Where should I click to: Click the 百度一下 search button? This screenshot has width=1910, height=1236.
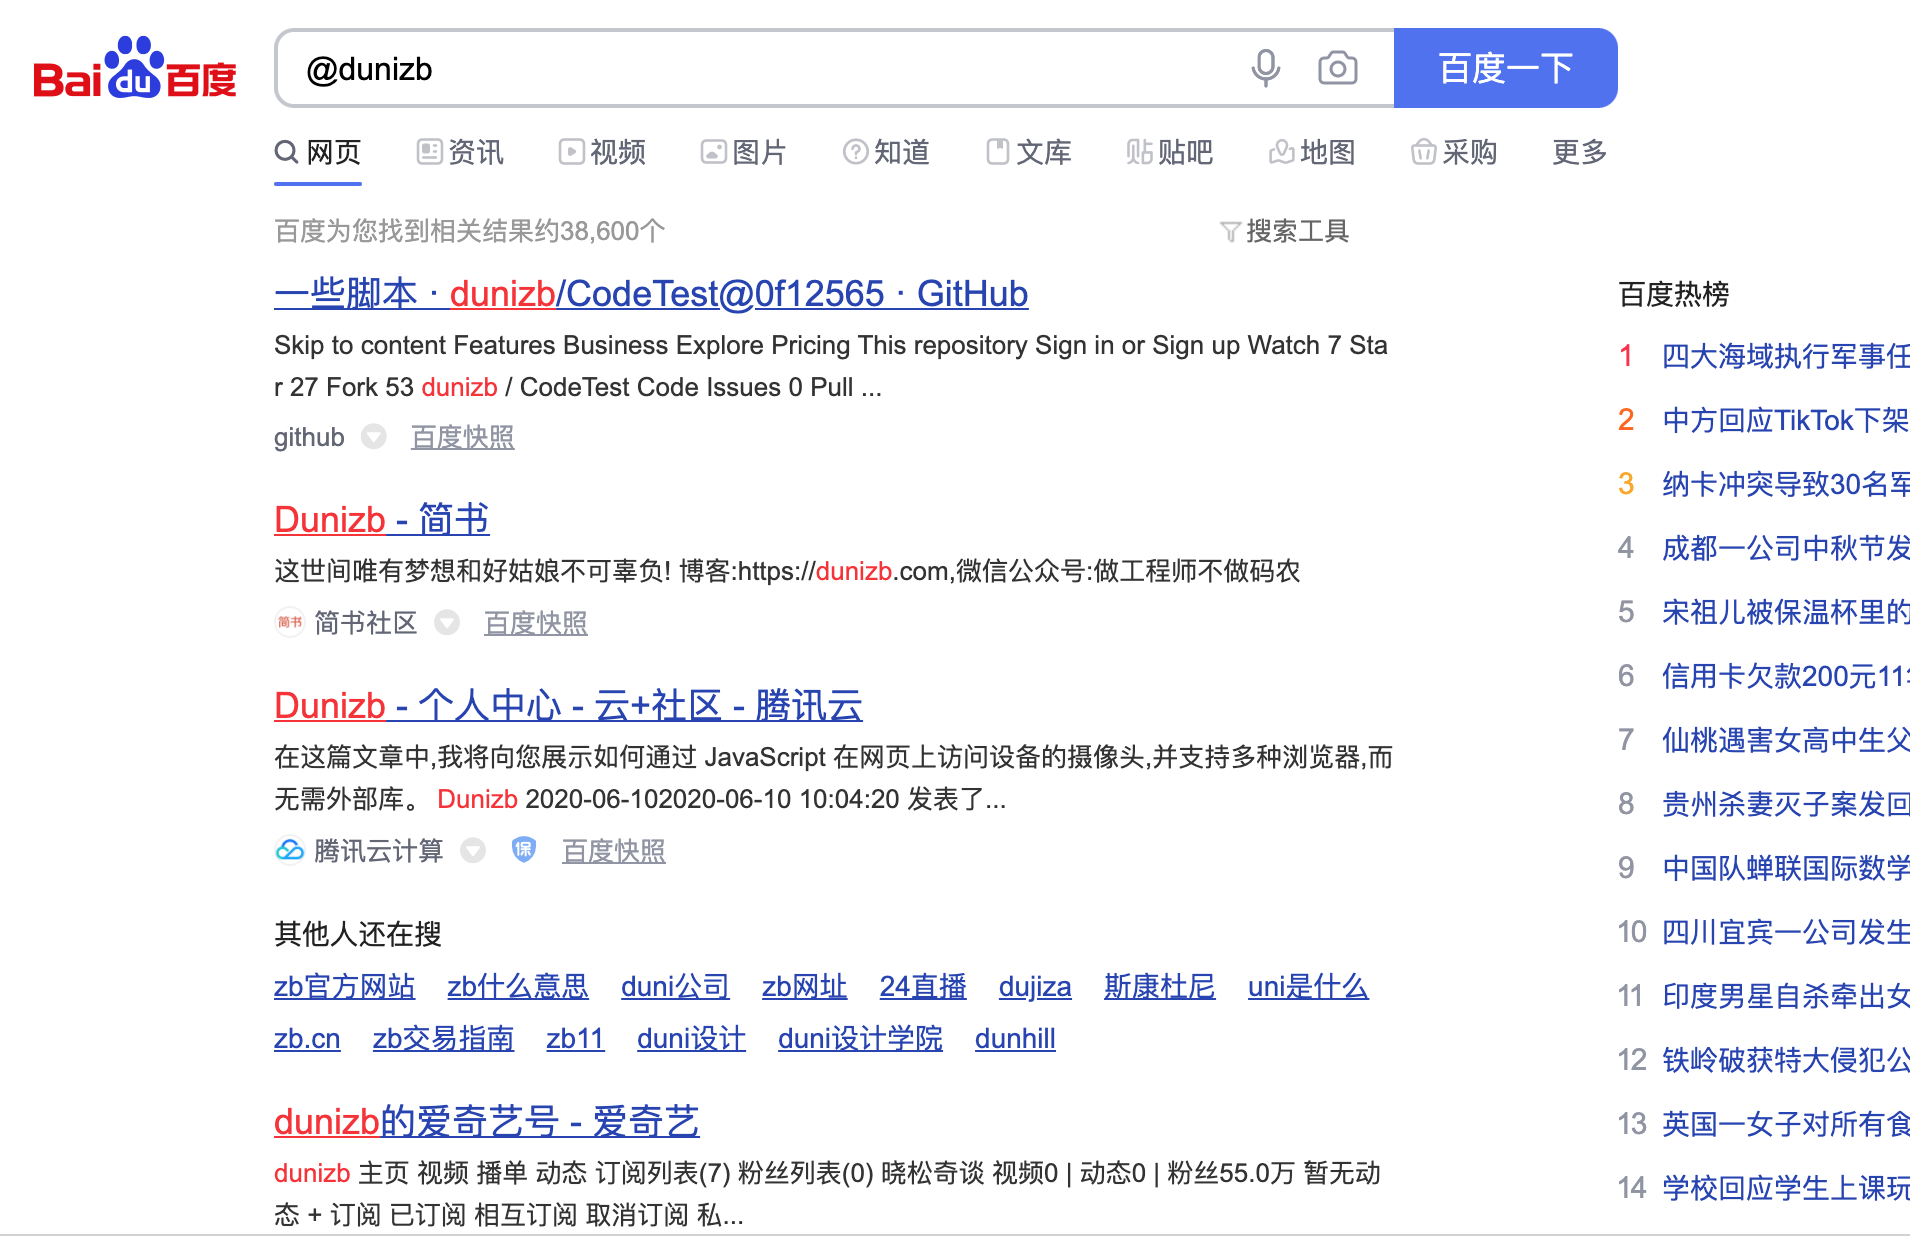tap(1505, 68)
